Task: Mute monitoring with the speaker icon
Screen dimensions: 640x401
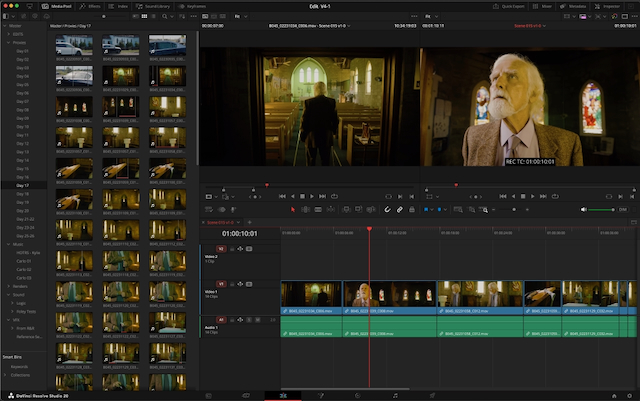Action: pos(584,209)
